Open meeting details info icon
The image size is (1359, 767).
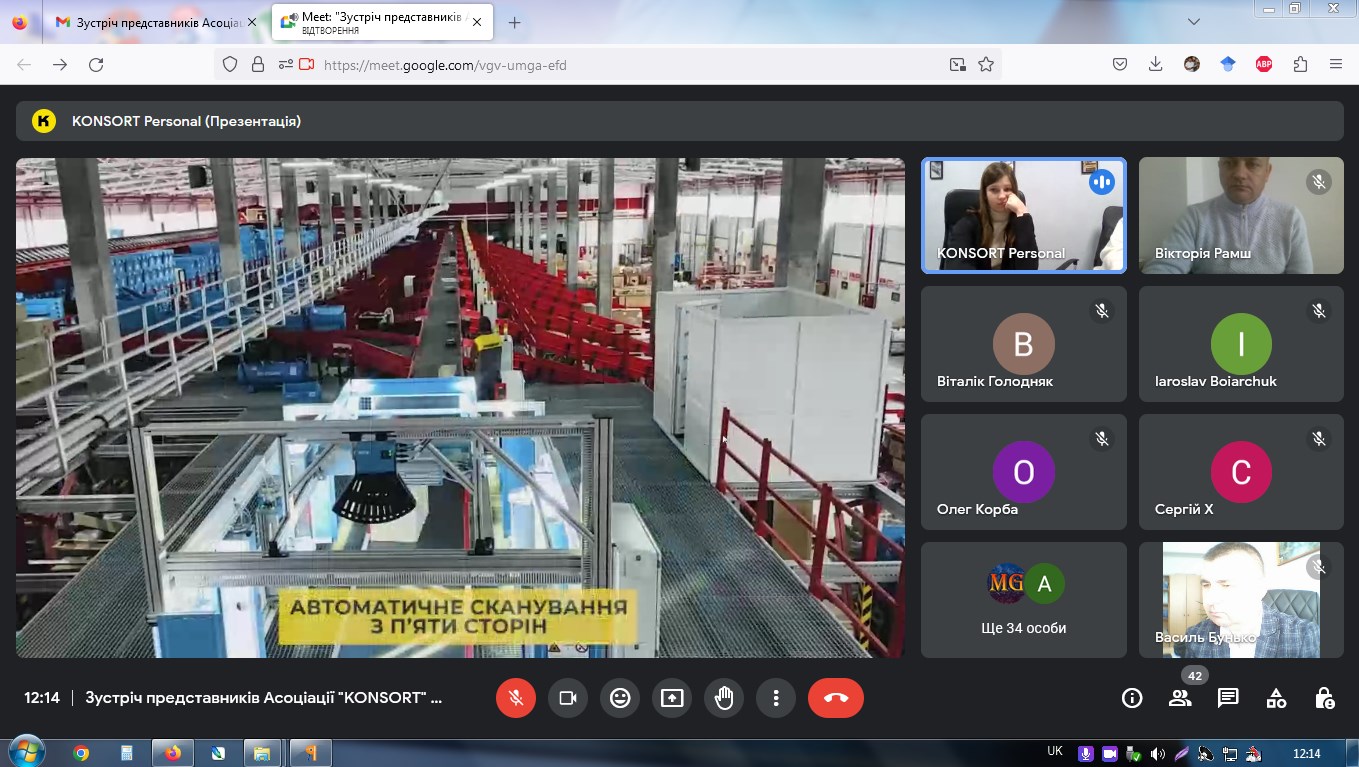pyautogui.click(x=1132, y=698)
